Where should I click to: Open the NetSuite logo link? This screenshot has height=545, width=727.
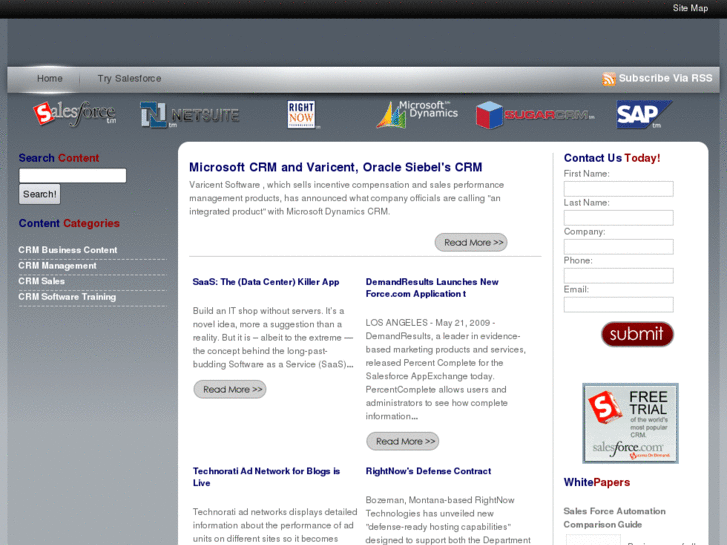pyautogui.click(x=190, y=115)
